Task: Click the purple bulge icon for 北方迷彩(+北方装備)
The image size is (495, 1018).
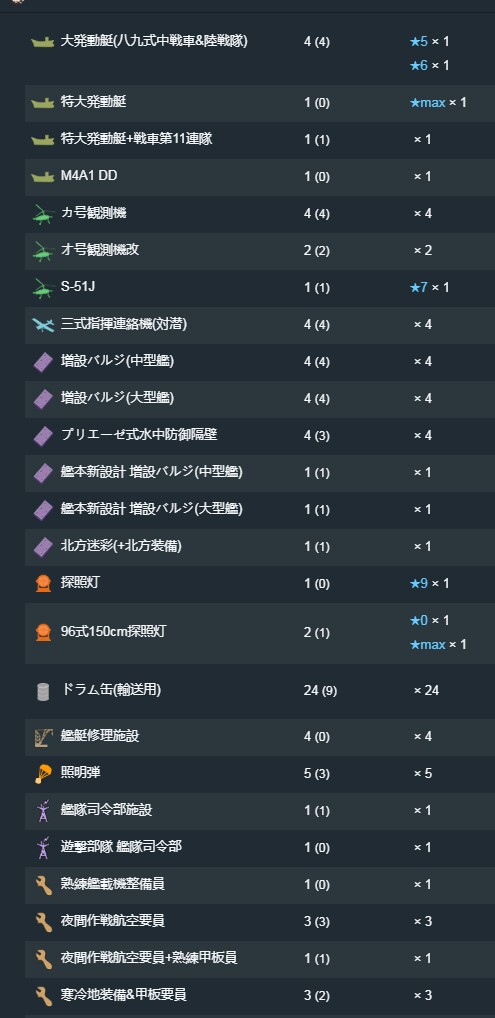Action: tap(43, 547)
